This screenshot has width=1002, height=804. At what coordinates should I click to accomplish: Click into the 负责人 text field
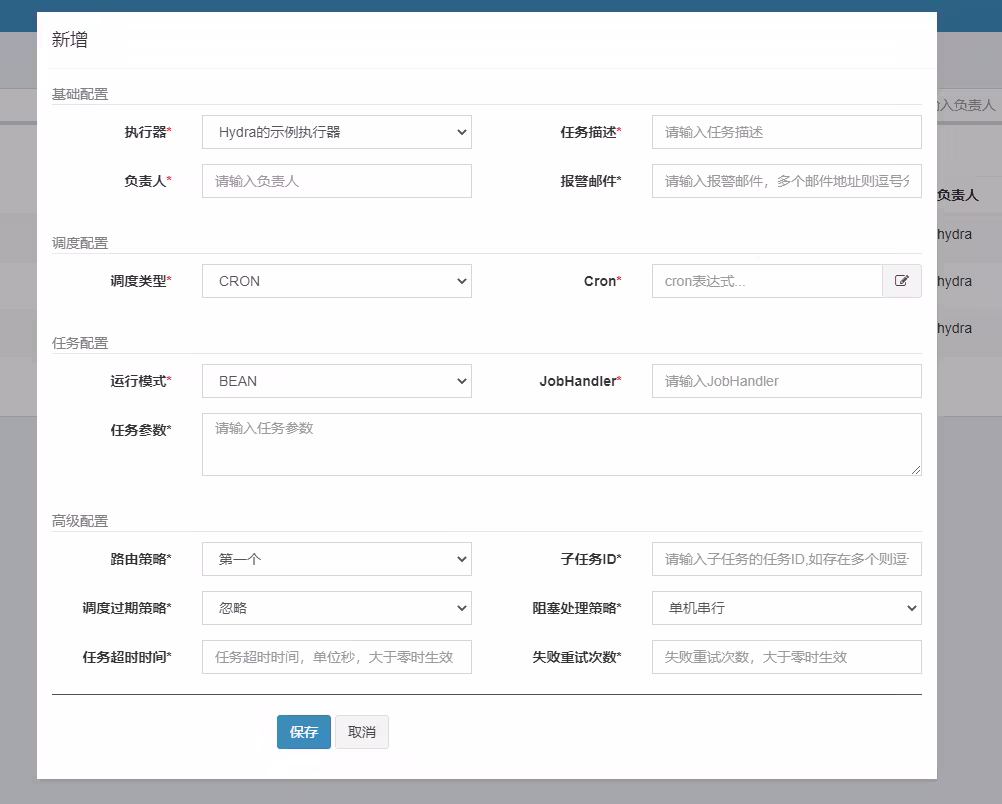coord(336,181)
